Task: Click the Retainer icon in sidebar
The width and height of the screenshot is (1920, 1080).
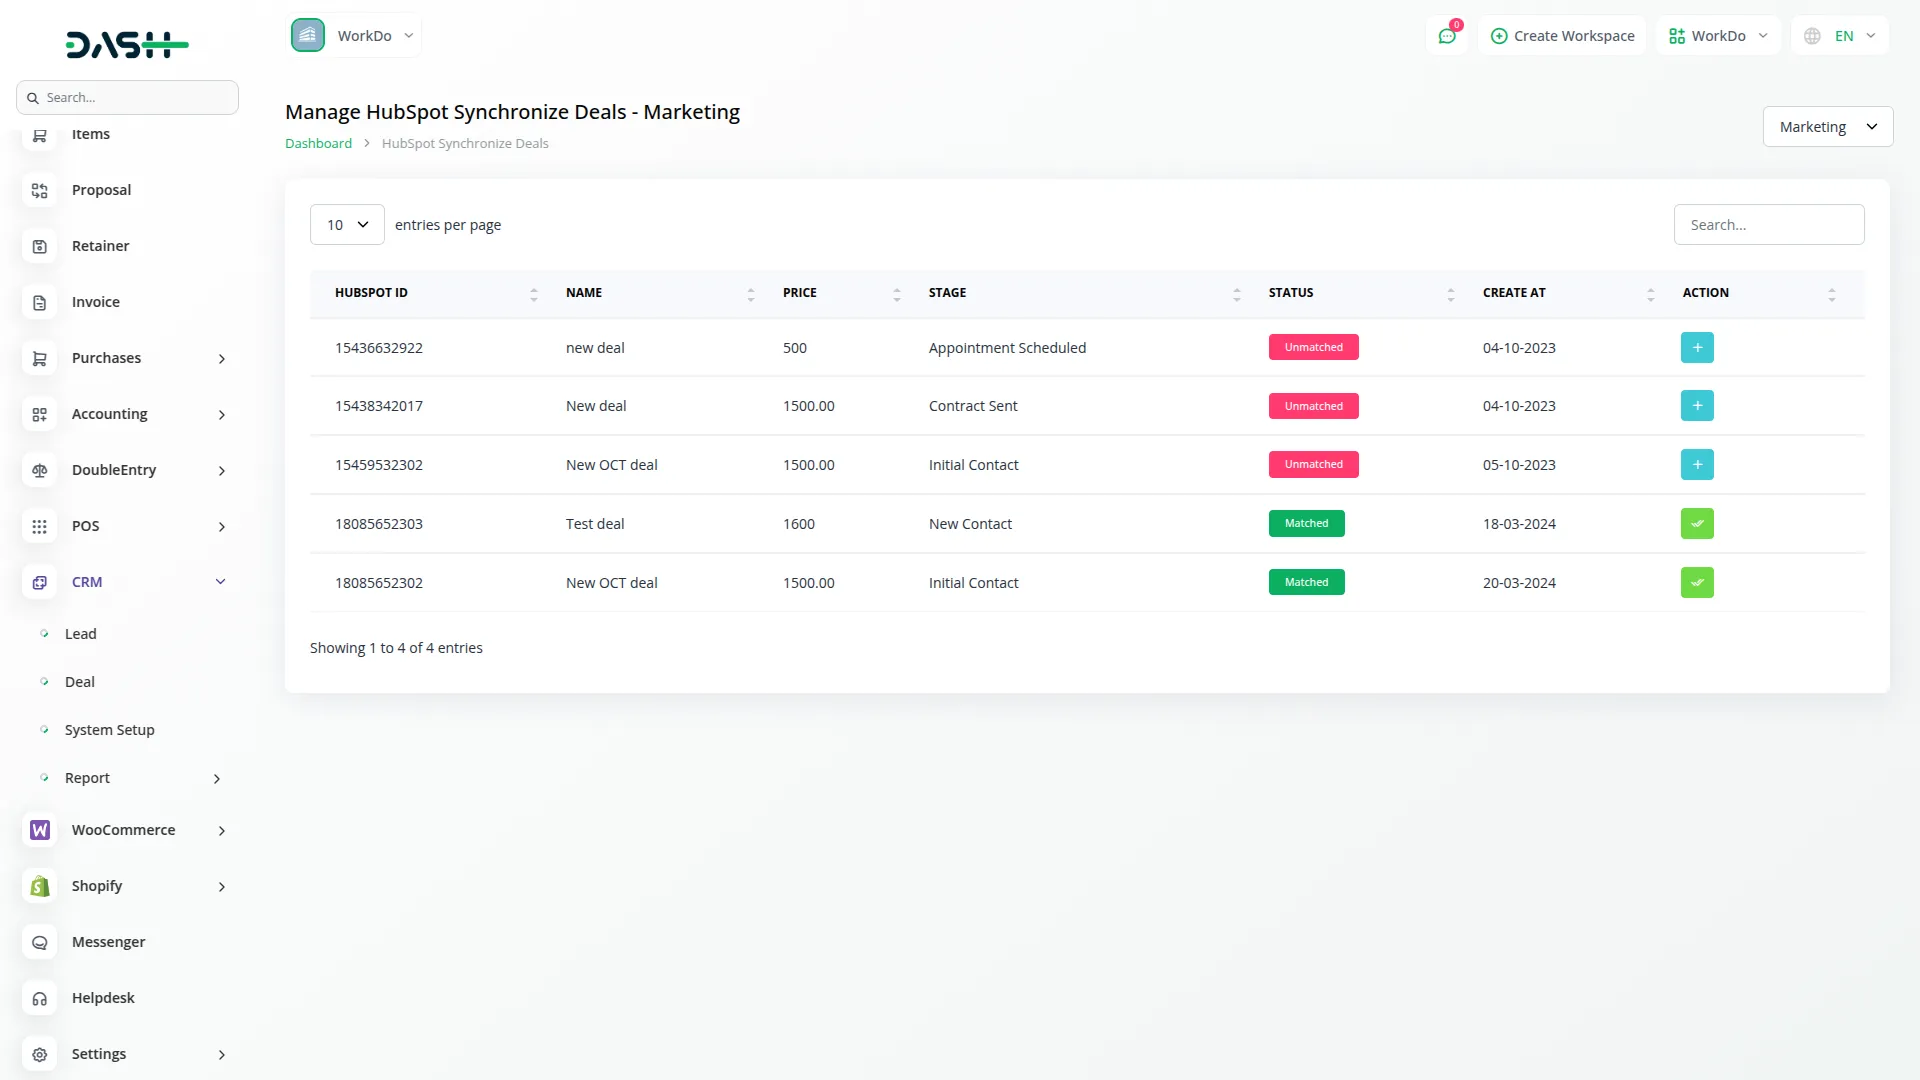Action: [40, 246]
